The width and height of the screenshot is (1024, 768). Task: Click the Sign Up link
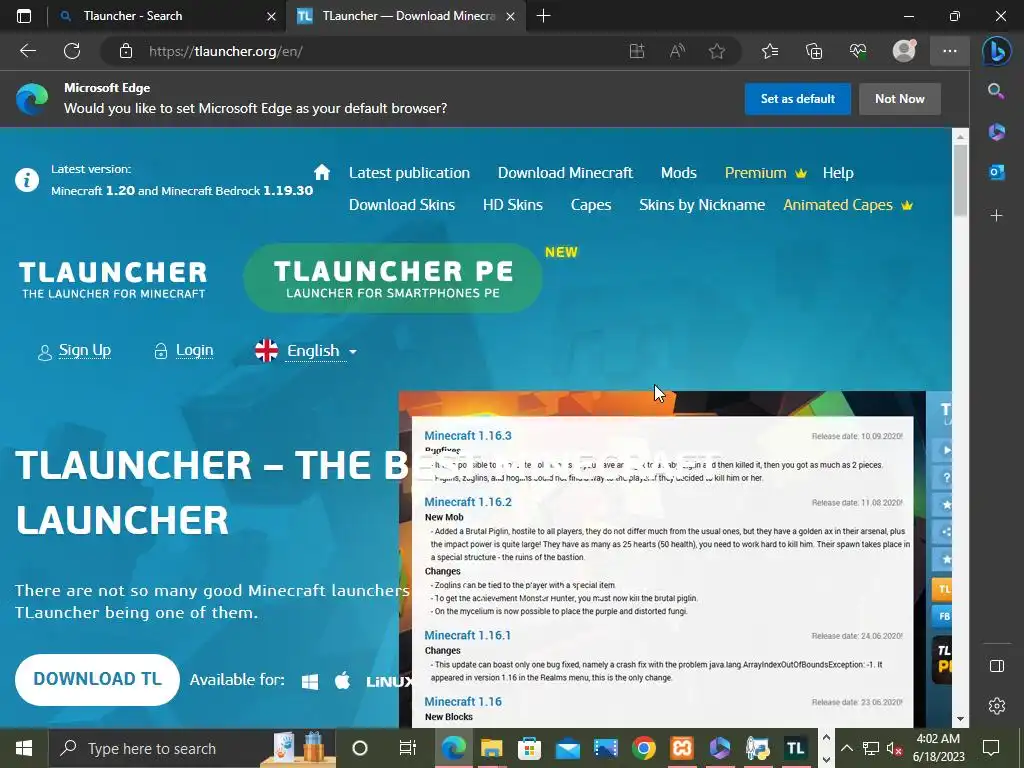85,350
